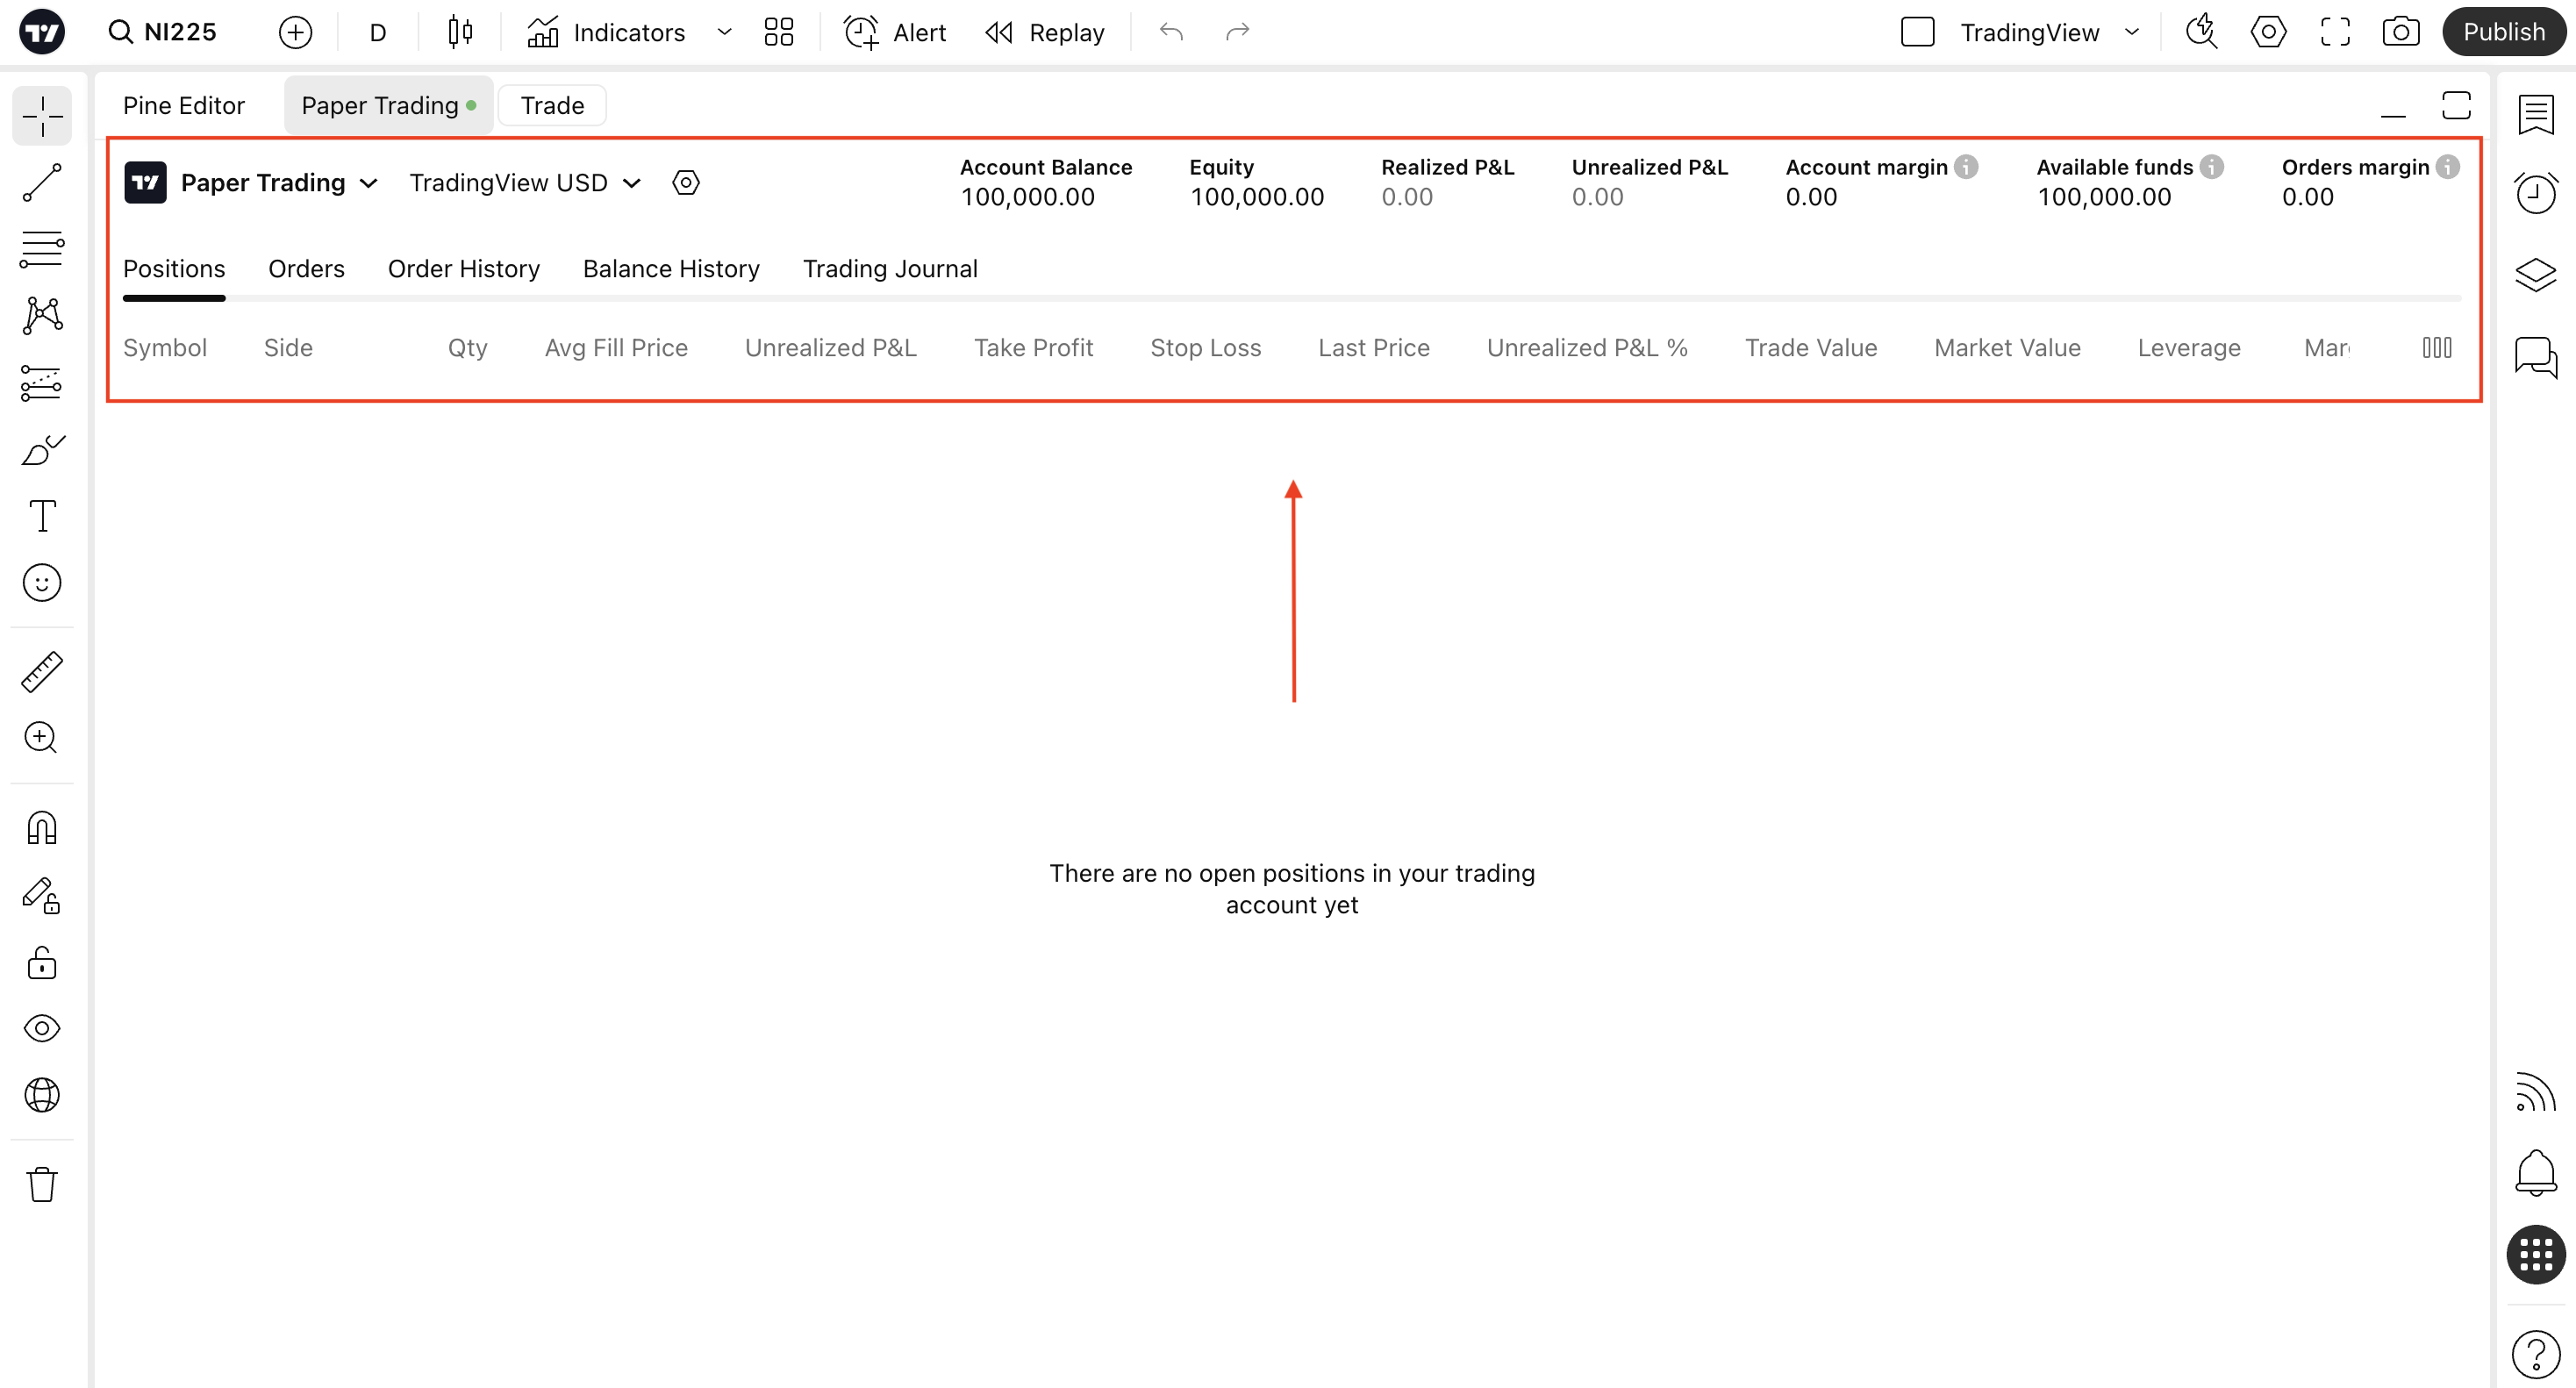Image resolution: width=2576 pixels, height=1388 pixels.
Task: Select the ruler measure tool
Action: click(x=42, y=672)
